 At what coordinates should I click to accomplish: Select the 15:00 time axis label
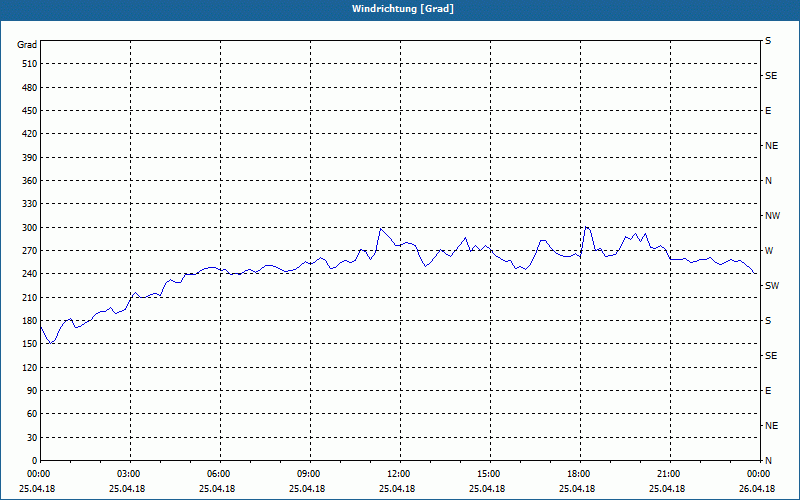click(490, 473)
